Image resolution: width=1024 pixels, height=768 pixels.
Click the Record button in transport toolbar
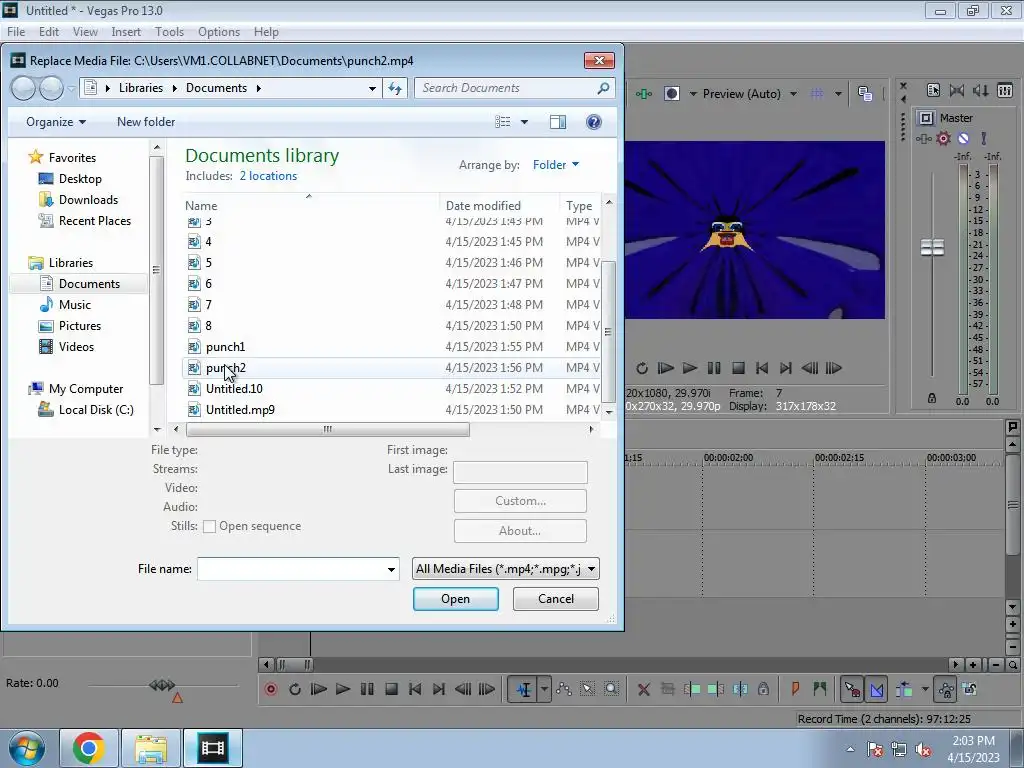(x=271, y=689)
